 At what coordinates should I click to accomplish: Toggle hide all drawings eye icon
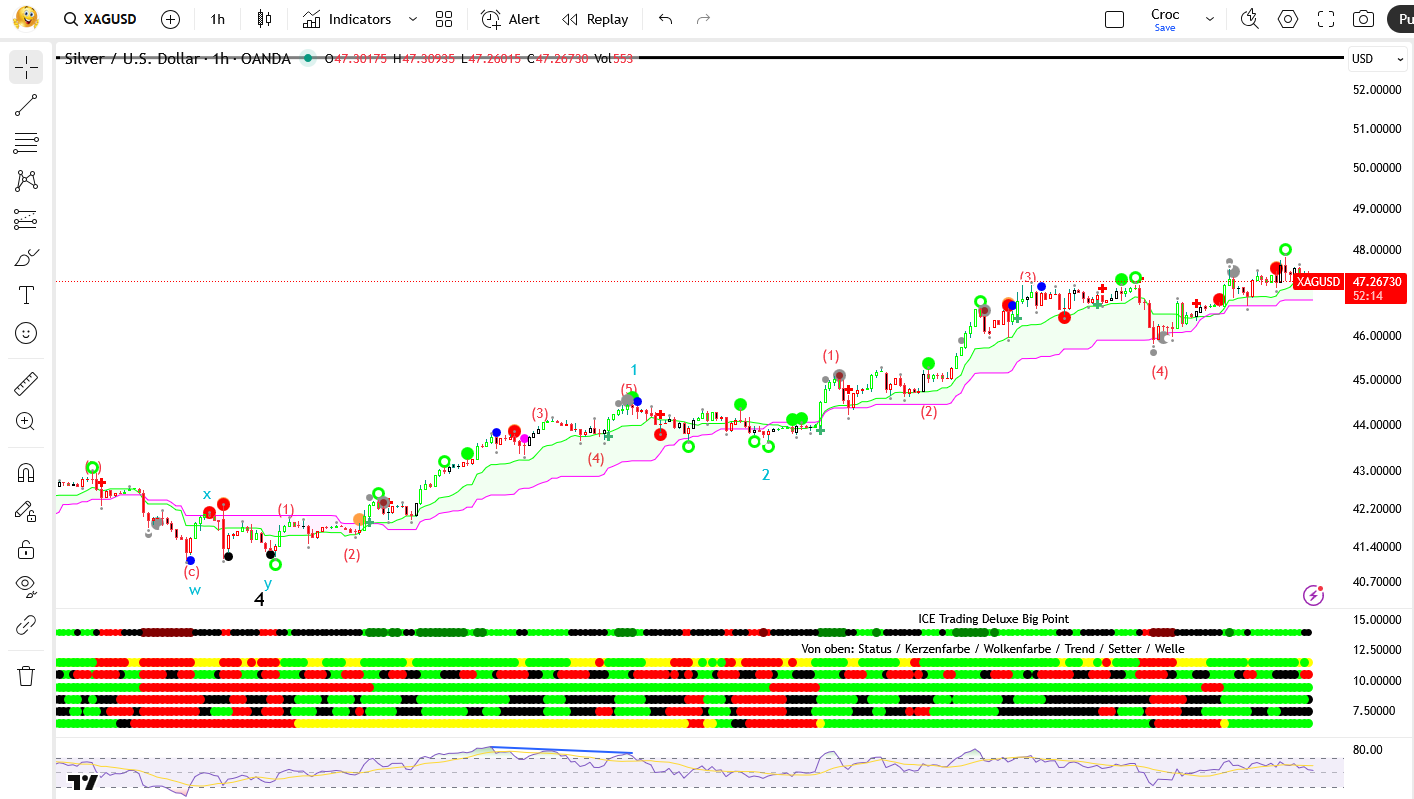(x=26, y=585)
